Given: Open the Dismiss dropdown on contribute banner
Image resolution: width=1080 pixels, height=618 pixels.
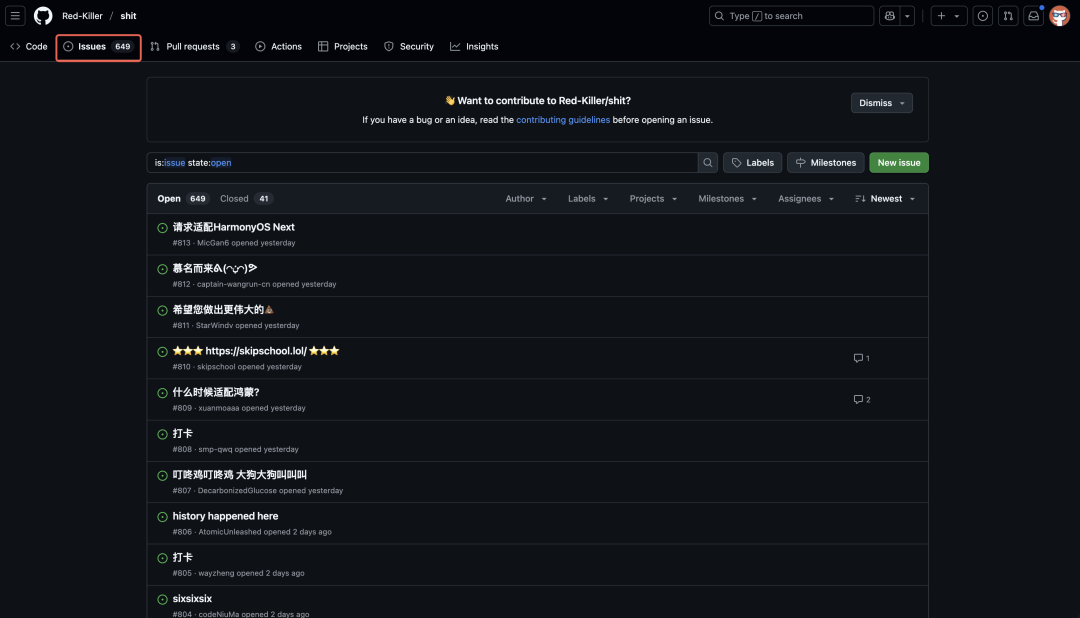Looking at the screenshot, I should coord(882,103).
